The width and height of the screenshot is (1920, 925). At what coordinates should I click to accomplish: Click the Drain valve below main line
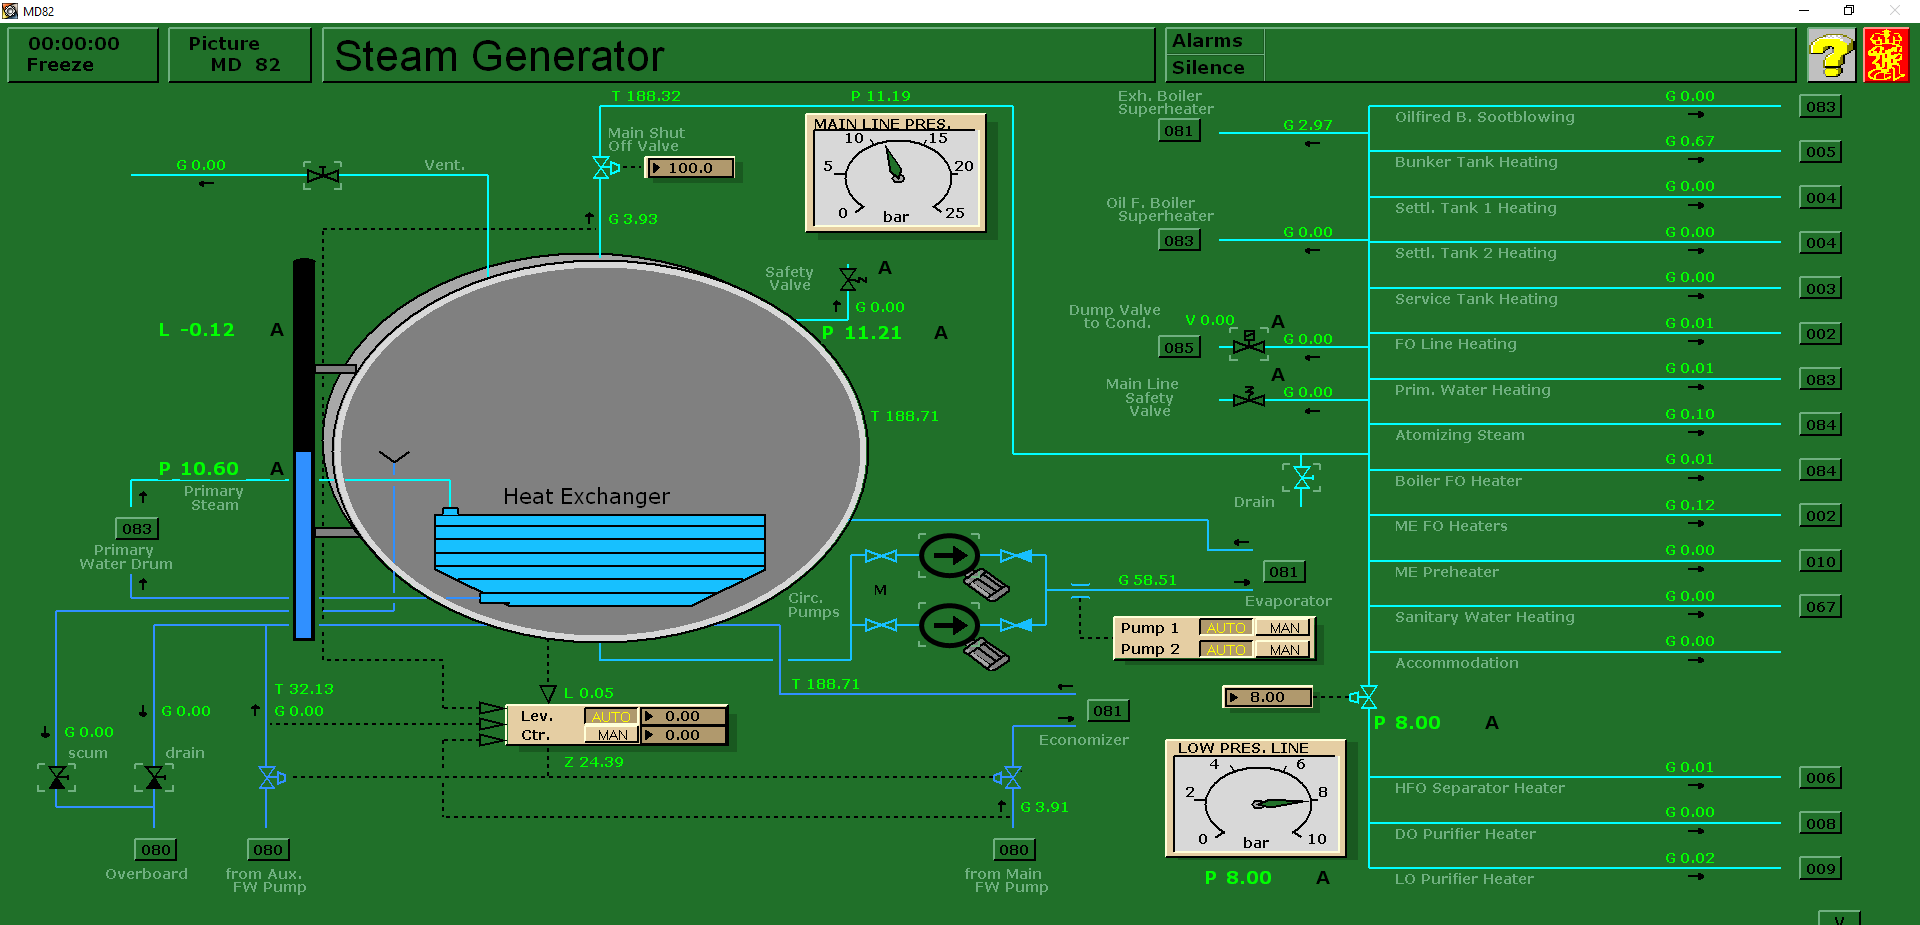1302,478
